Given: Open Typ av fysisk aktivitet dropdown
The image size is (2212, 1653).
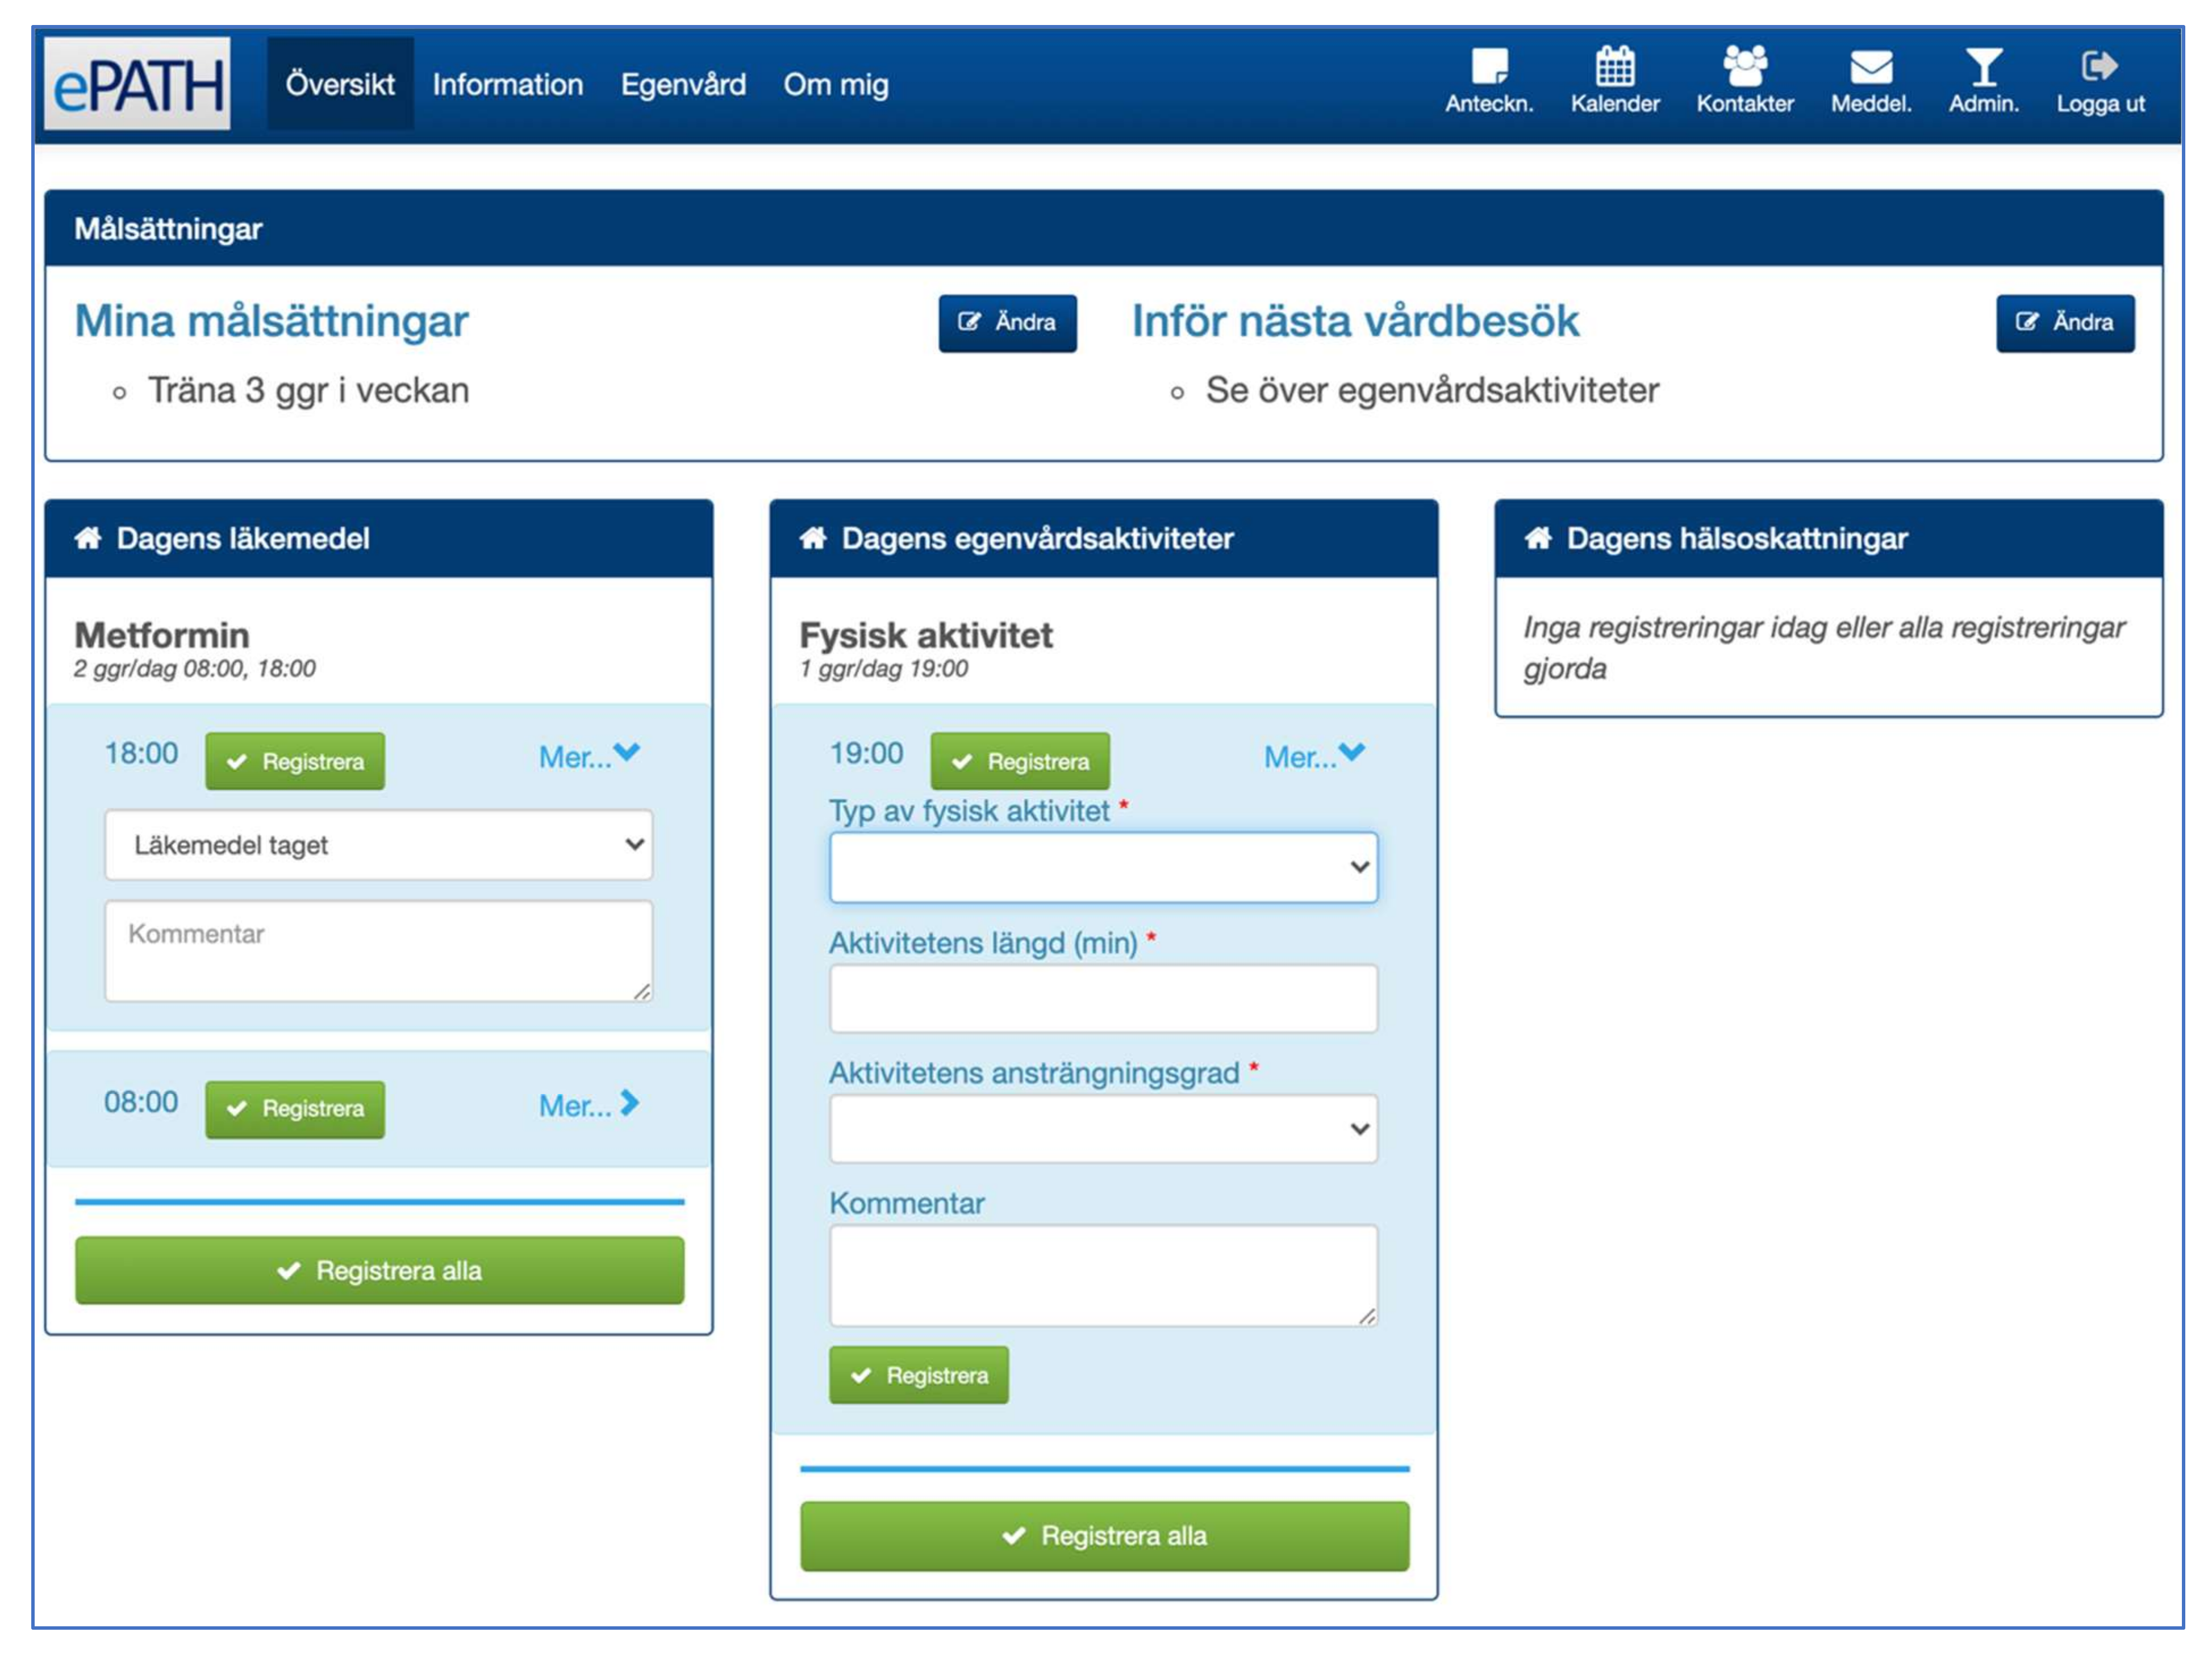Looking at the screenshot, I should pyautogui.click(x=1102, y=867).
